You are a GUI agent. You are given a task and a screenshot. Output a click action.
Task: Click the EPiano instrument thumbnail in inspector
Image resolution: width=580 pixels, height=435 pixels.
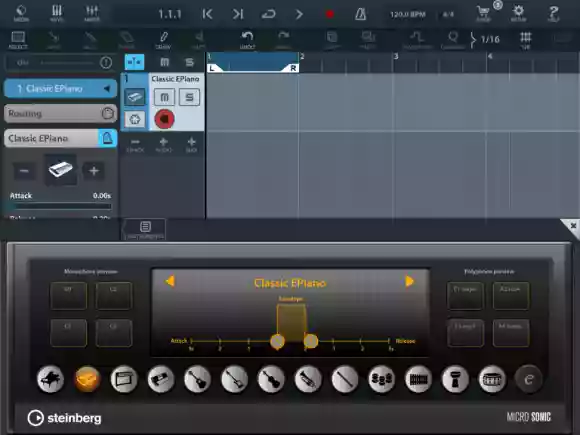pos(60,170)
